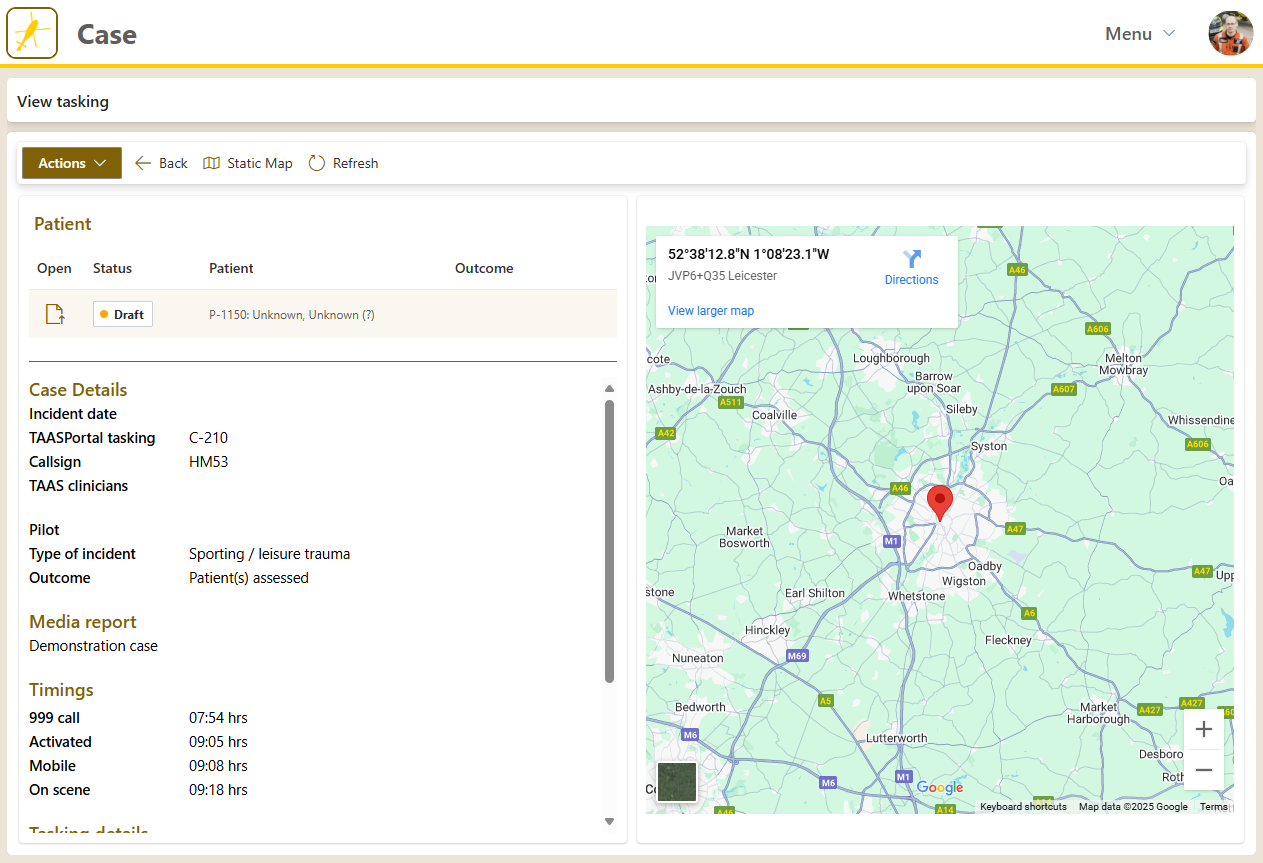Select patient P-1150 Unknown entry
The width and height of the screenshot is (1263, 863).
(x=291, y=315)
